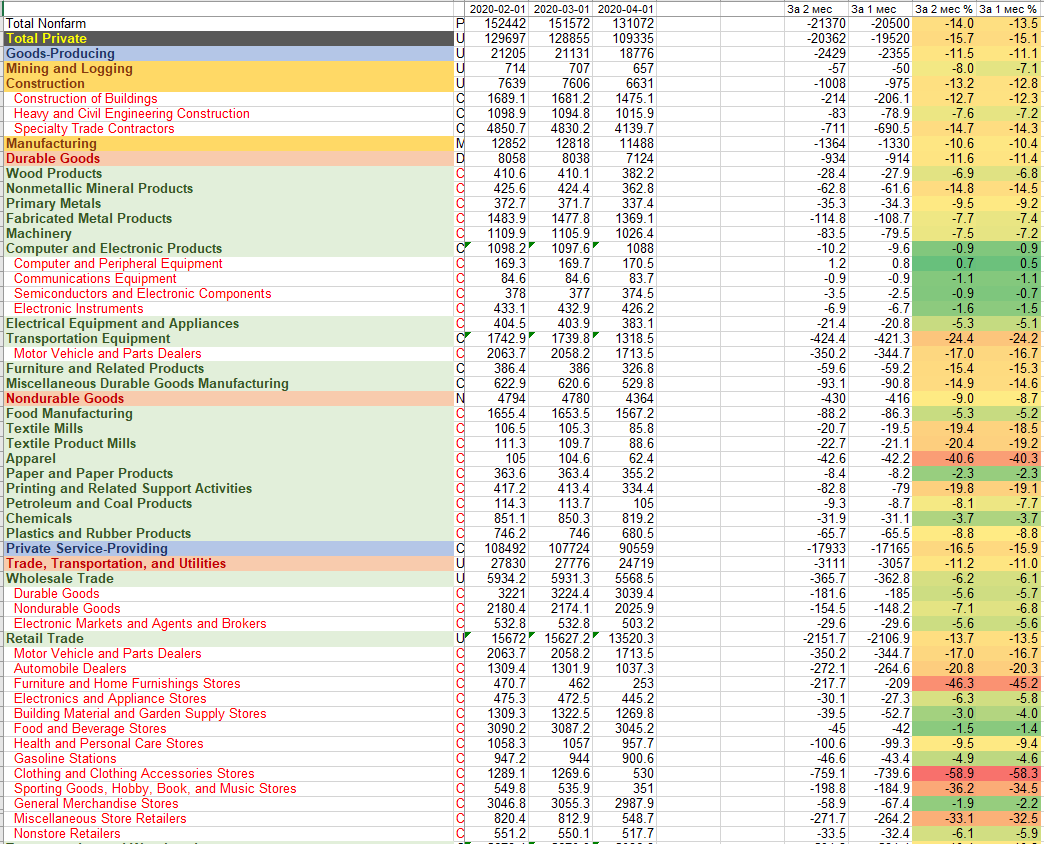Click Computer and Peripheral Equipment label
The image size is (1044, 844).
[119, 264]
